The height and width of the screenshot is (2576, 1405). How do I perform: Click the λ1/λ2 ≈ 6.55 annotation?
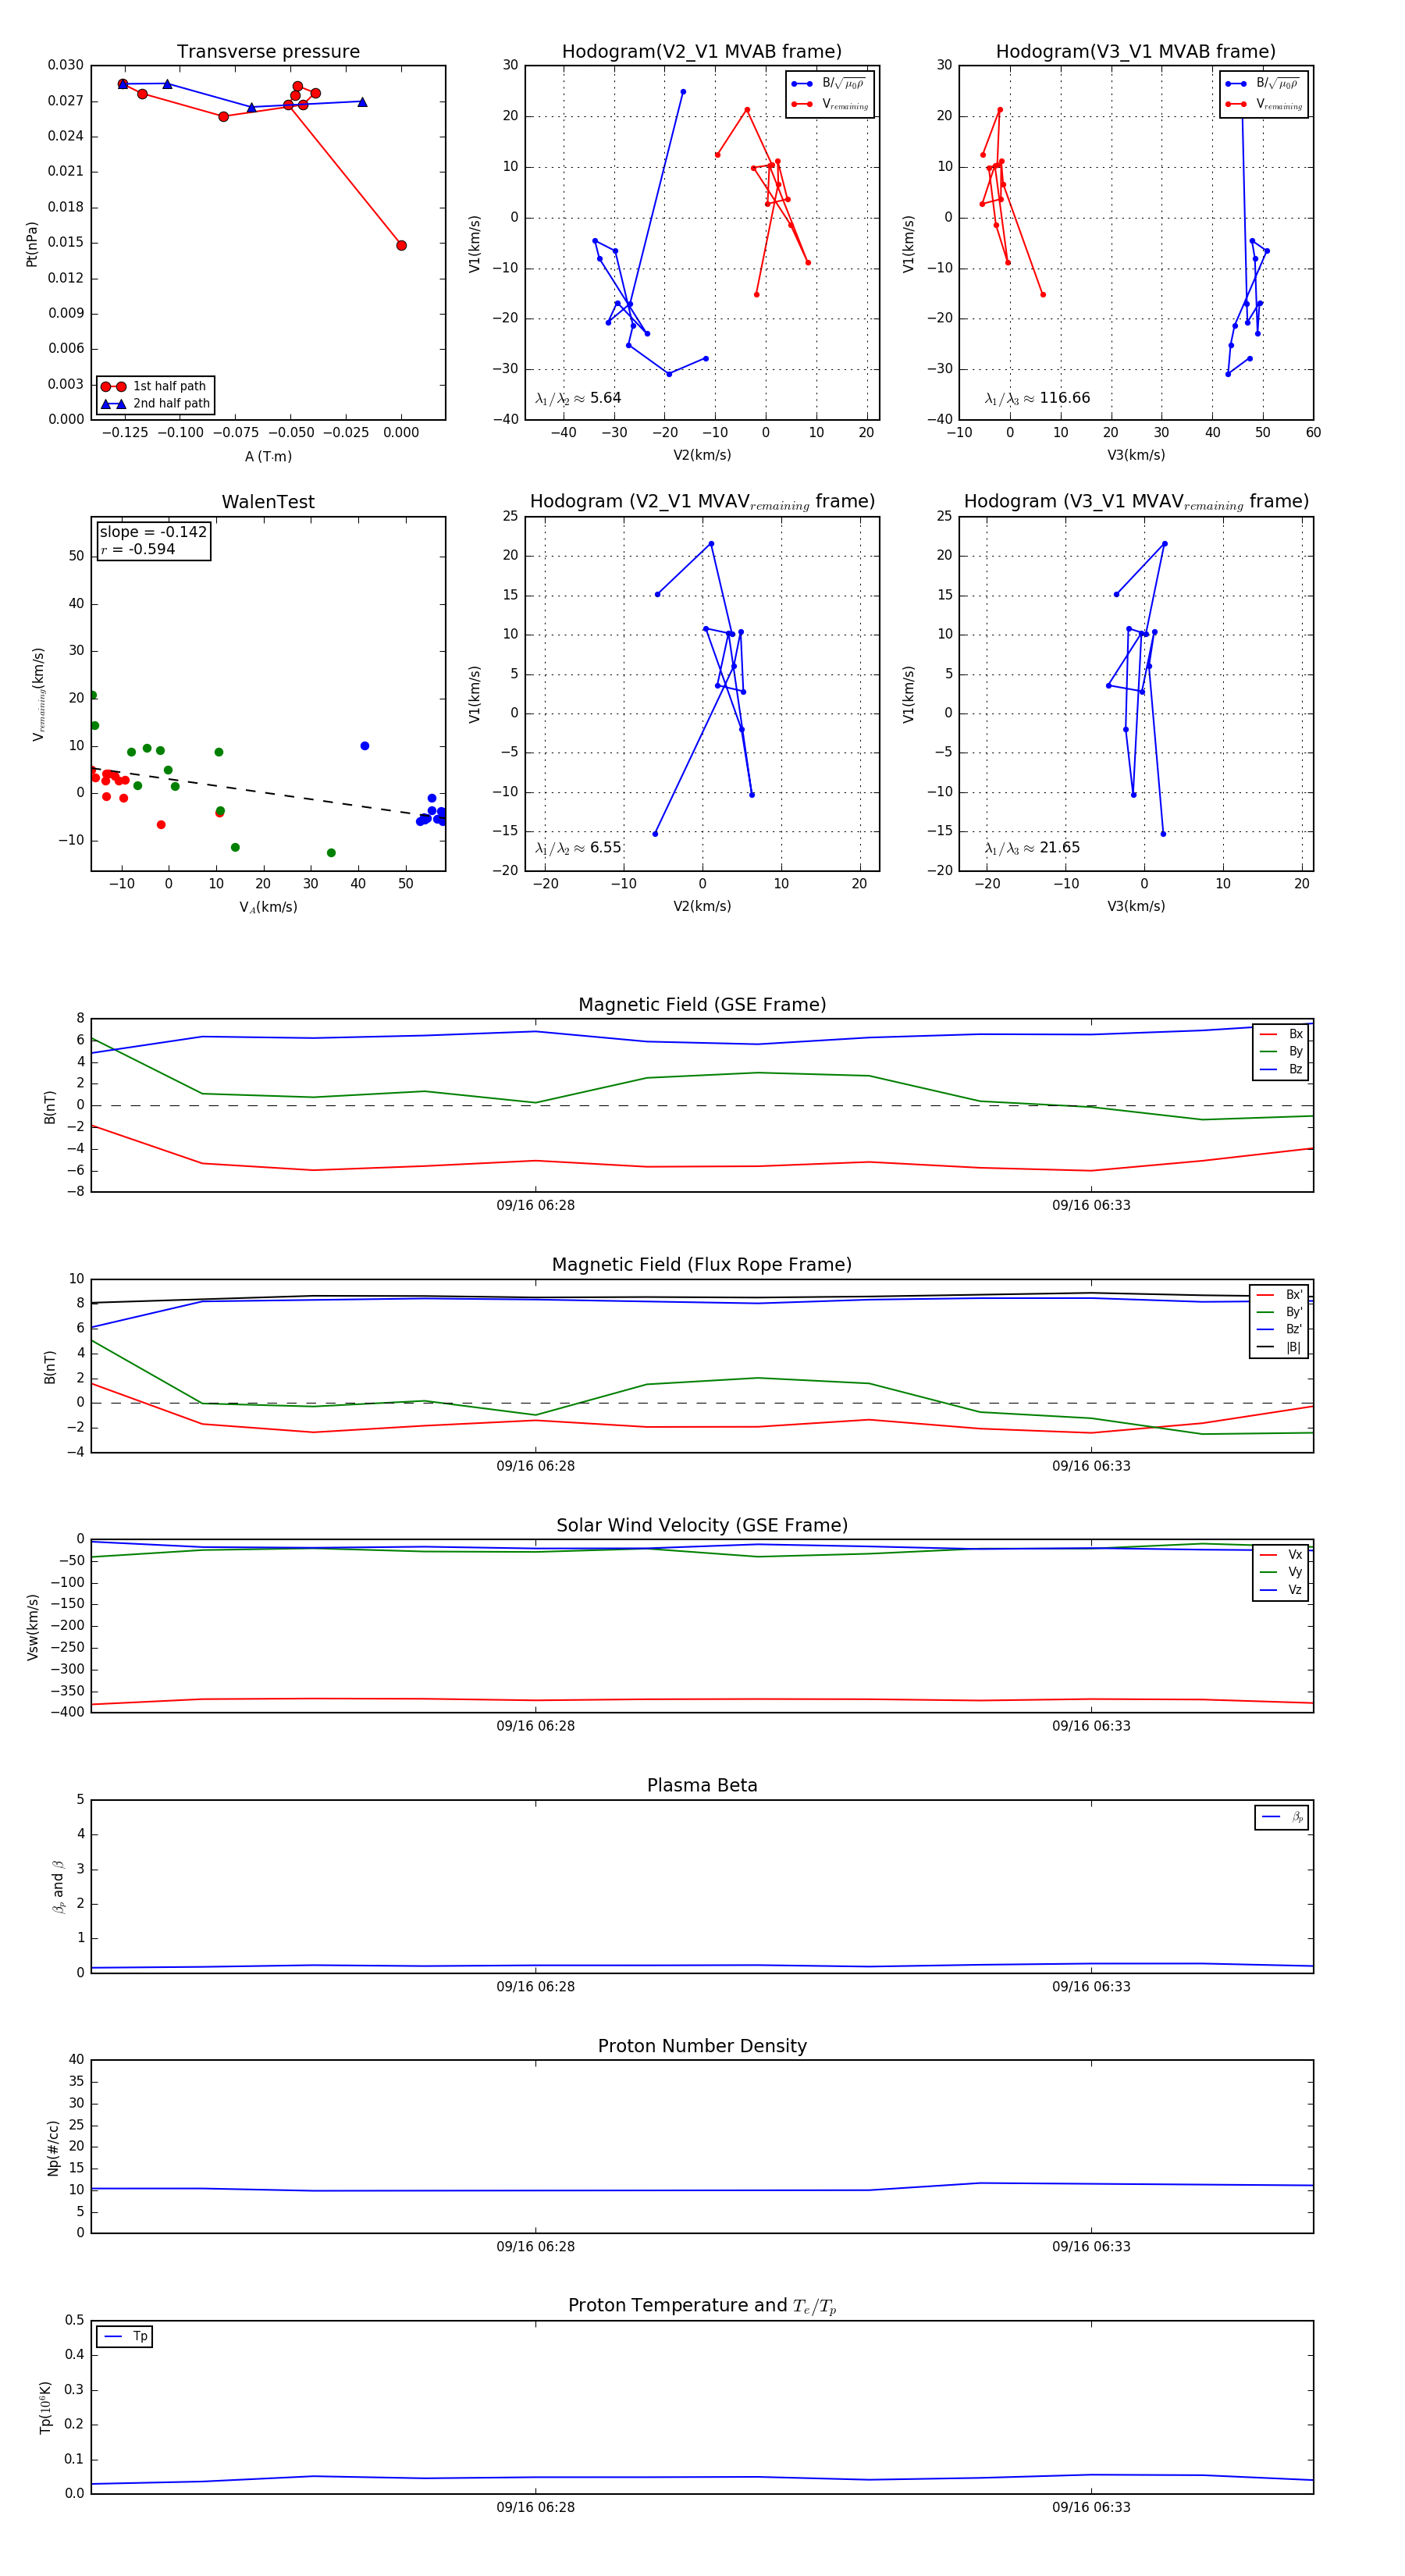tap(578, 848)
